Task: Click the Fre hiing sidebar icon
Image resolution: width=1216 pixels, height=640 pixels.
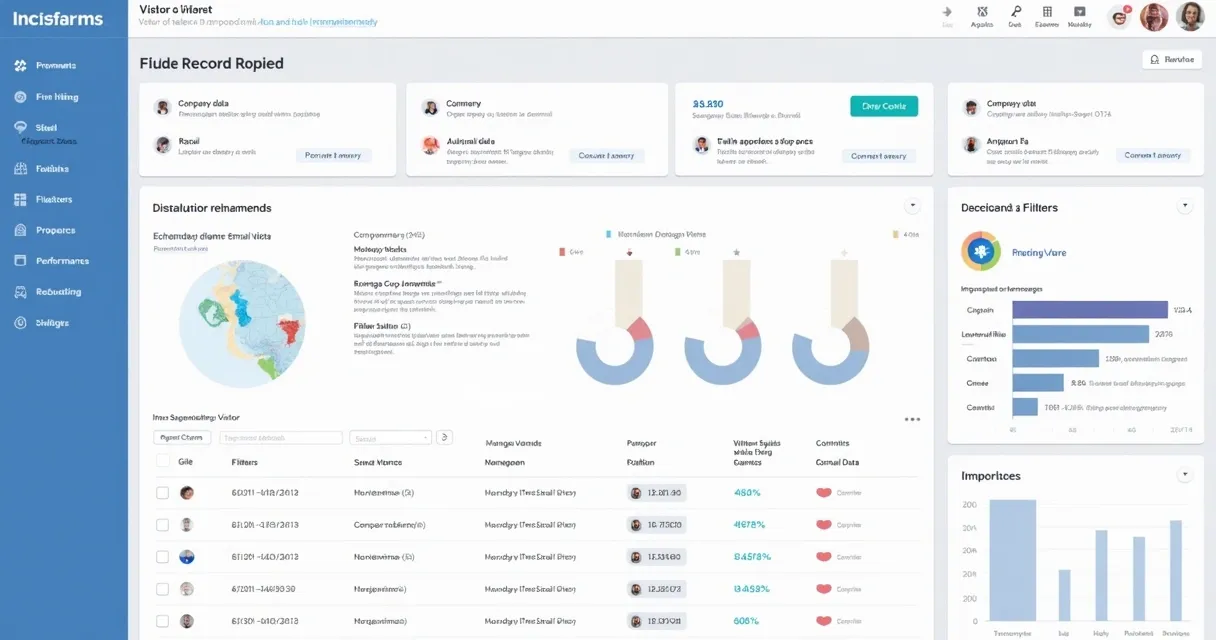Action: [20, 97]
